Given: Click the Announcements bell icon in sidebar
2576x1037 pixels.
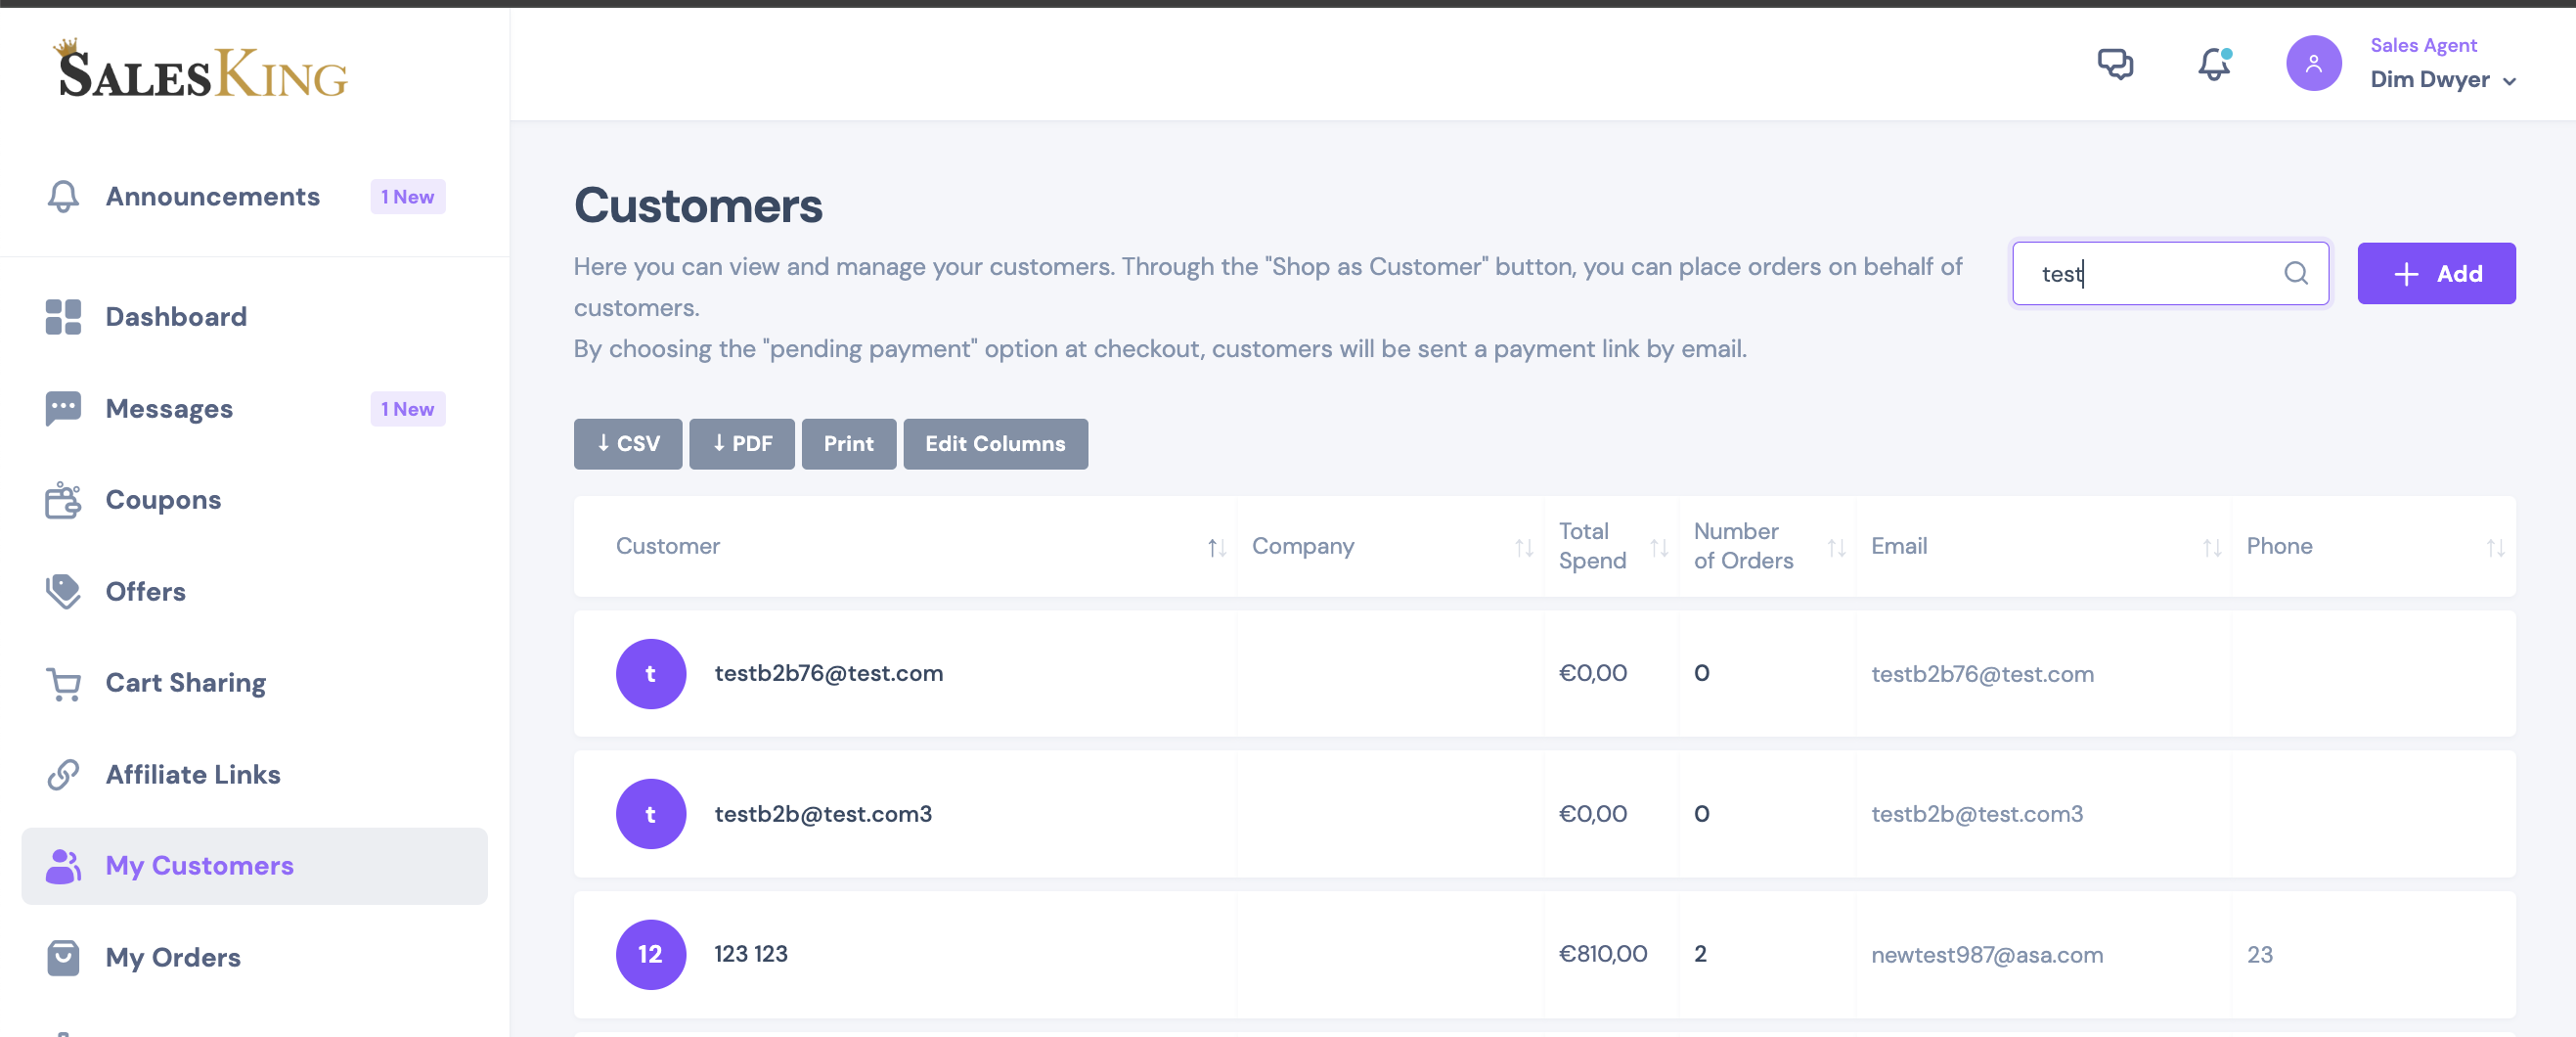Looking at the screenshot, I should click(x=63, y=196).
